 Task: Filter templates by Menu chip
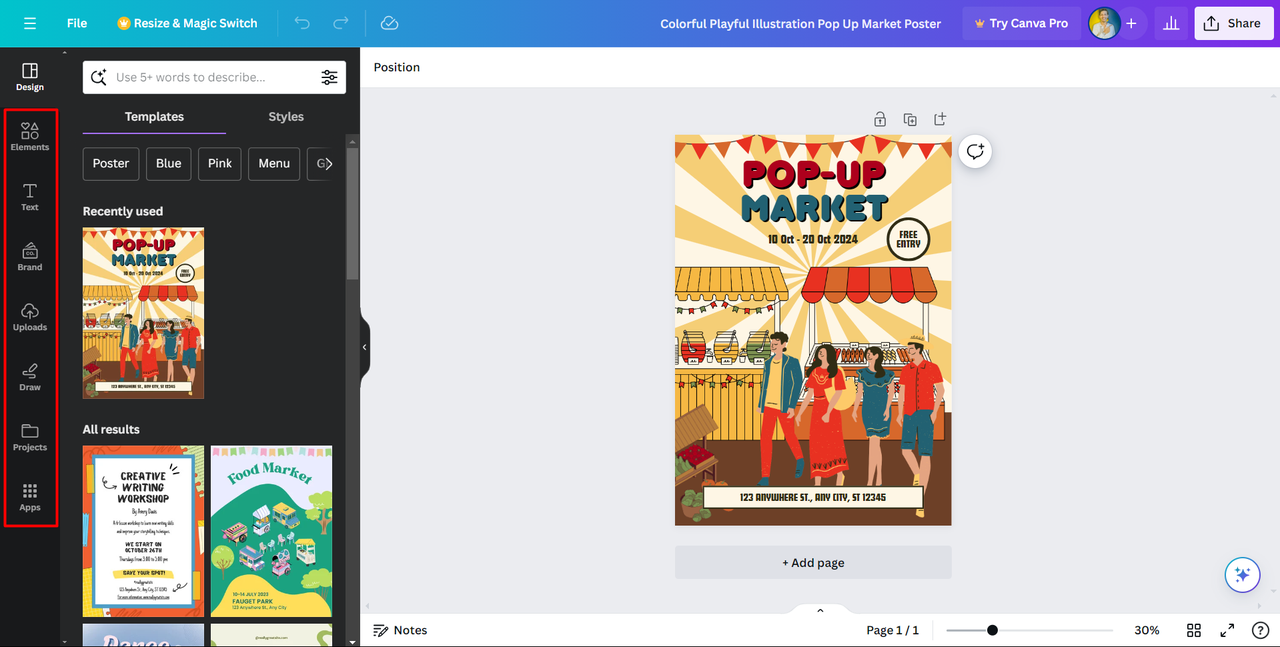(274, 164)
